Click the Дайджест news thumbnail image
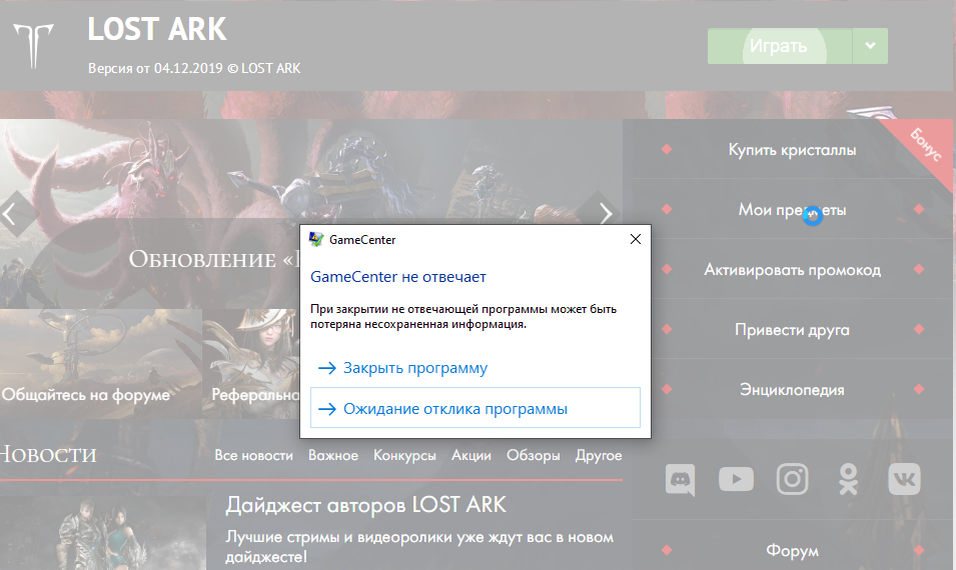This screenshot has width=956, height=570. pos(102,534)
